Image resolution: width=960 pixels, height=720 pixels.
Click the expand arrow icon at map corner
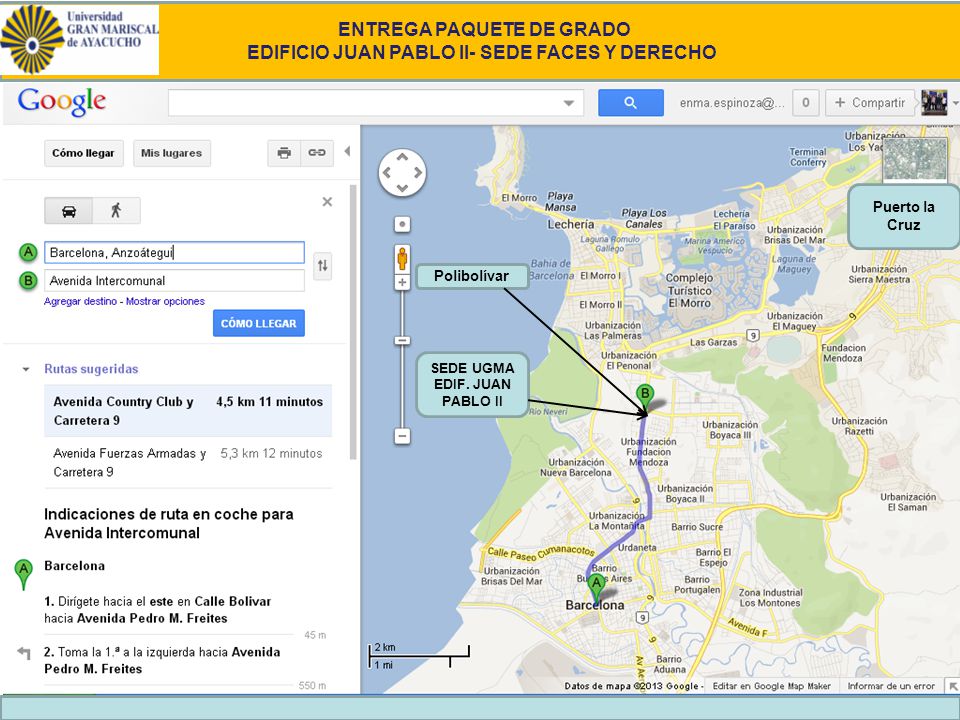click(953, 686)
